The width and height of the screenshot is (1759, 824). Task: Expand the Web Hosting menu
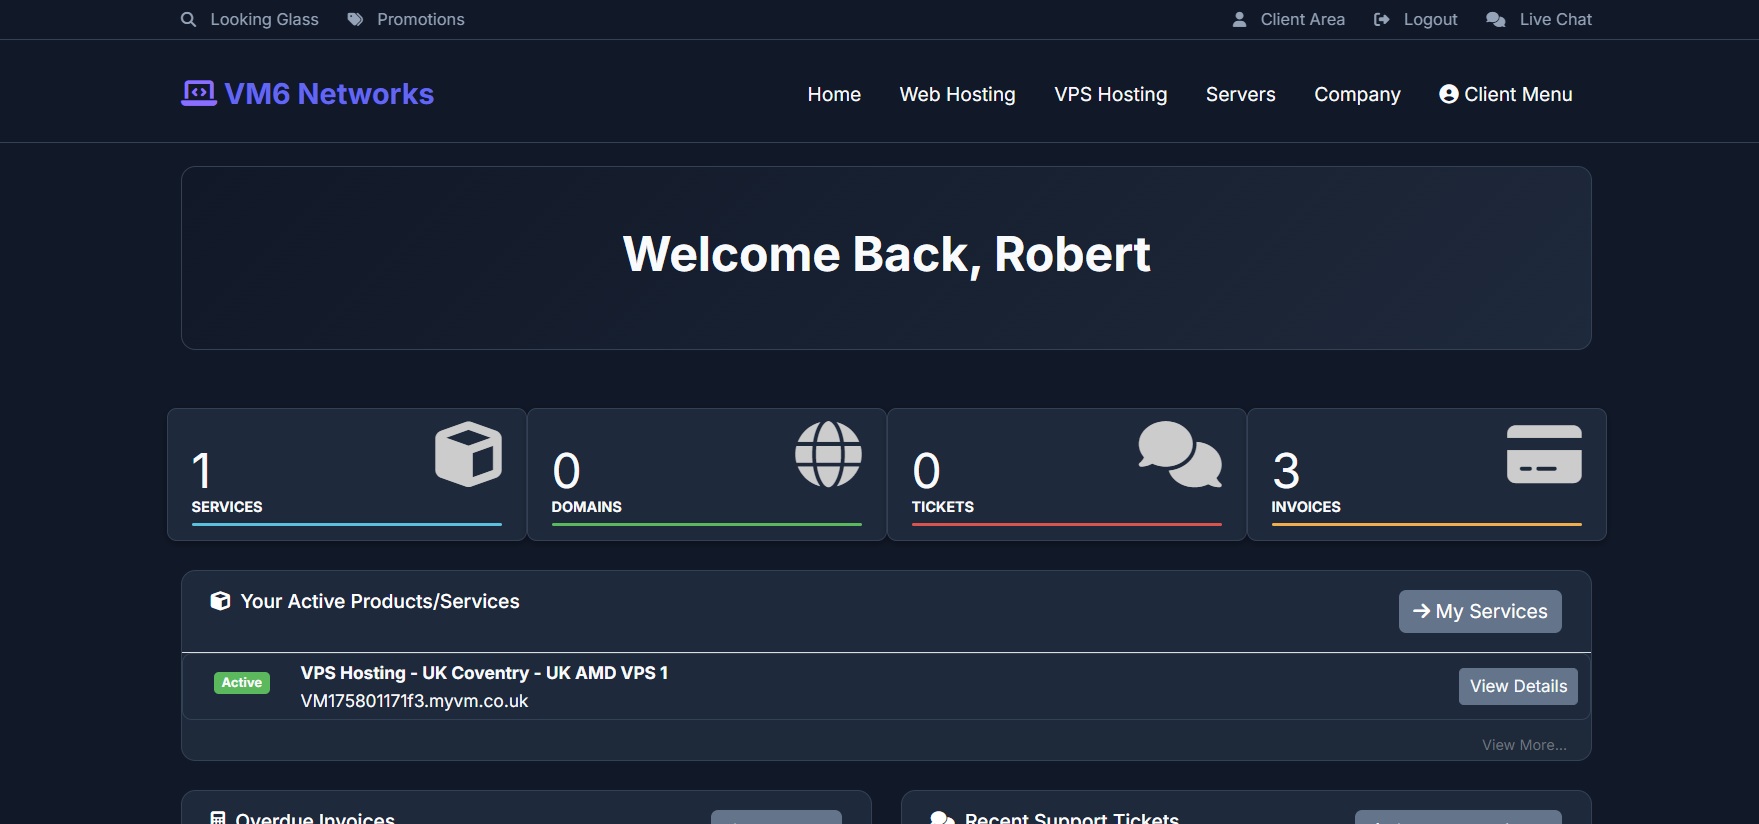[x=957, y=94]
